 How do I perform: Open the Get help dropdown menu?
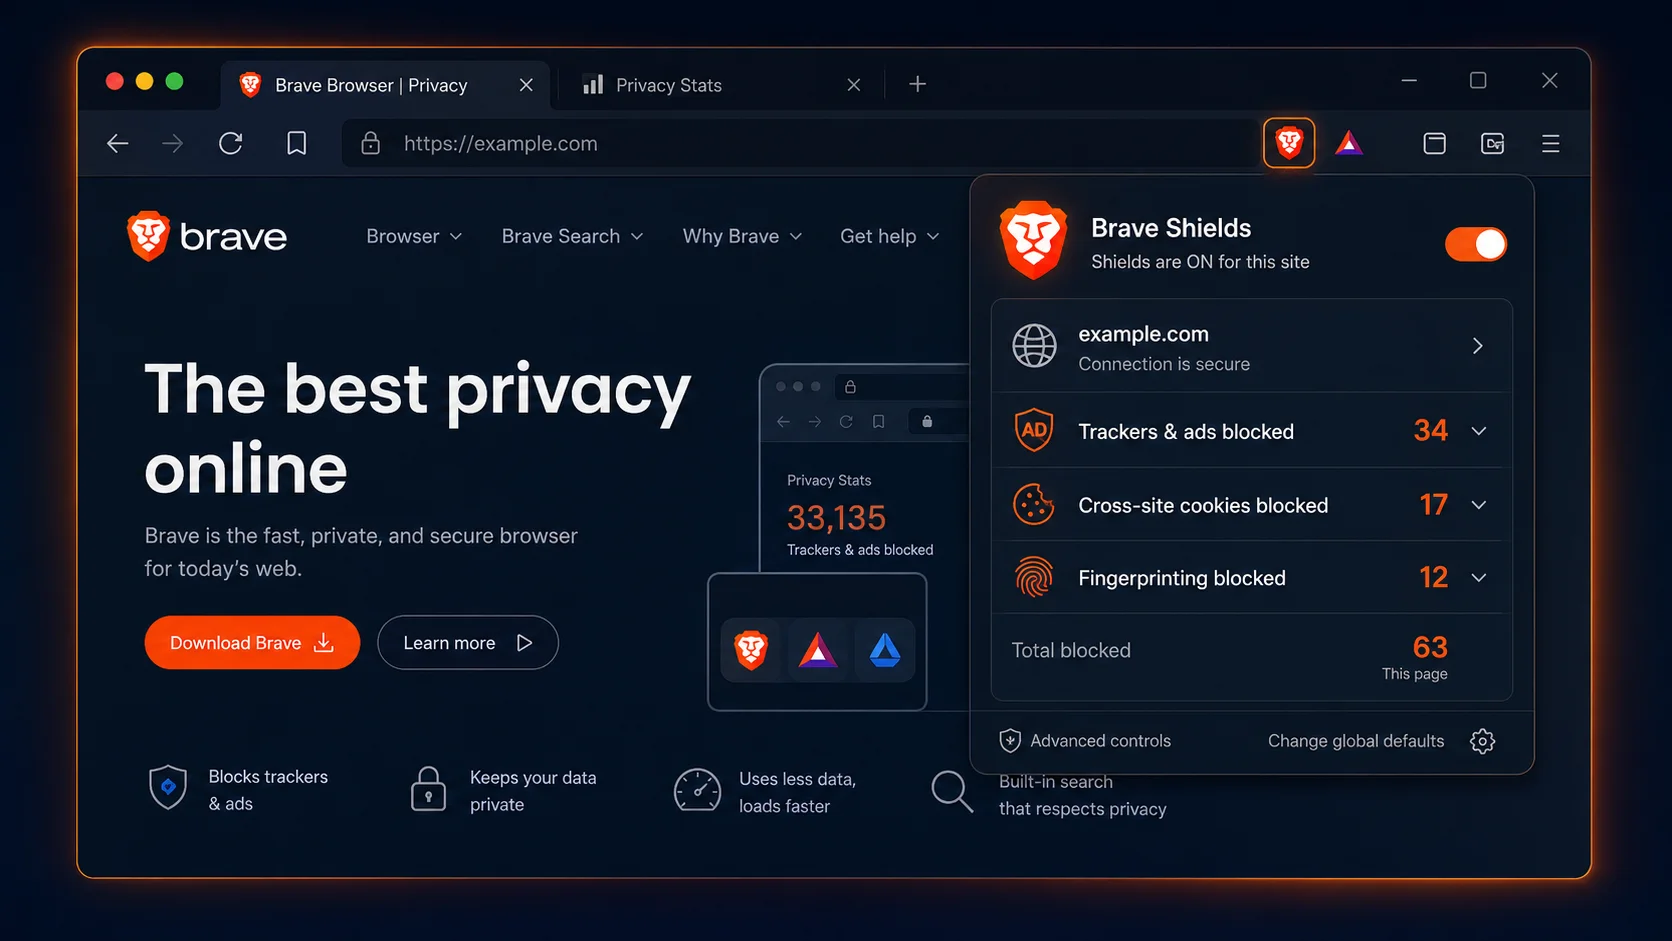(x=889, y=236)
